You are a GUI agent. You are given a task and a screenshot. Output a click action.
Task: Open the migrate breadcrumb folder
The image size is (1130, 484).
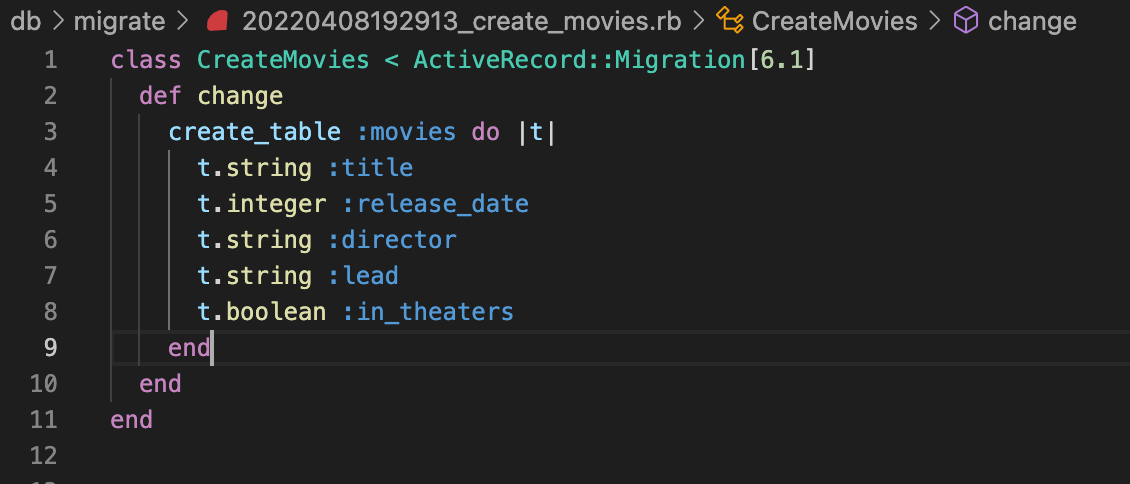[120, 22]
